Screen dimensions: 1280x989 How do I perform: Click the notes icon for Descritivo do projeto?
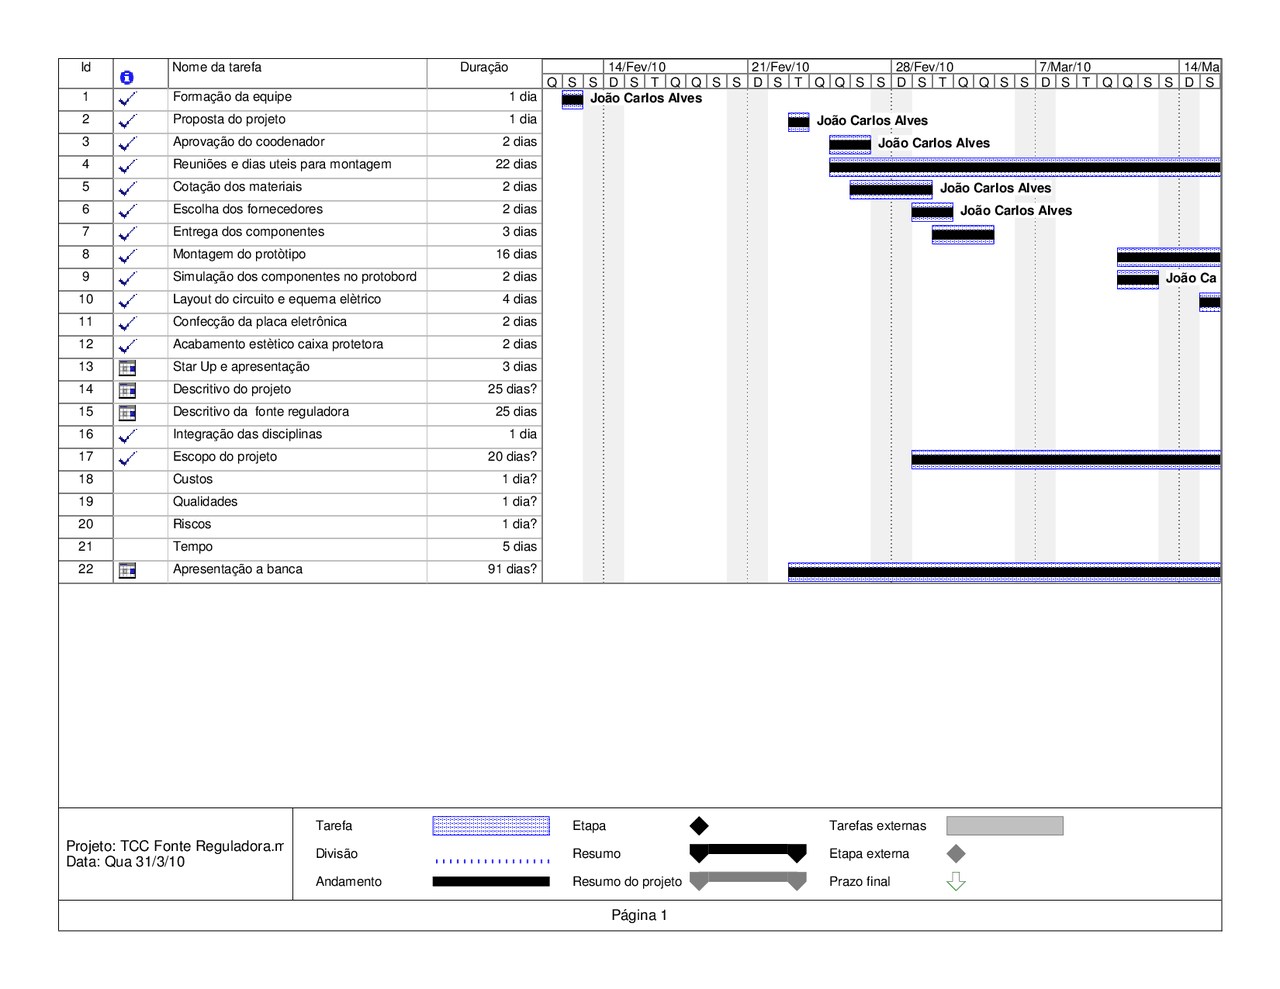pyautogui.click(x=128, y=390)
